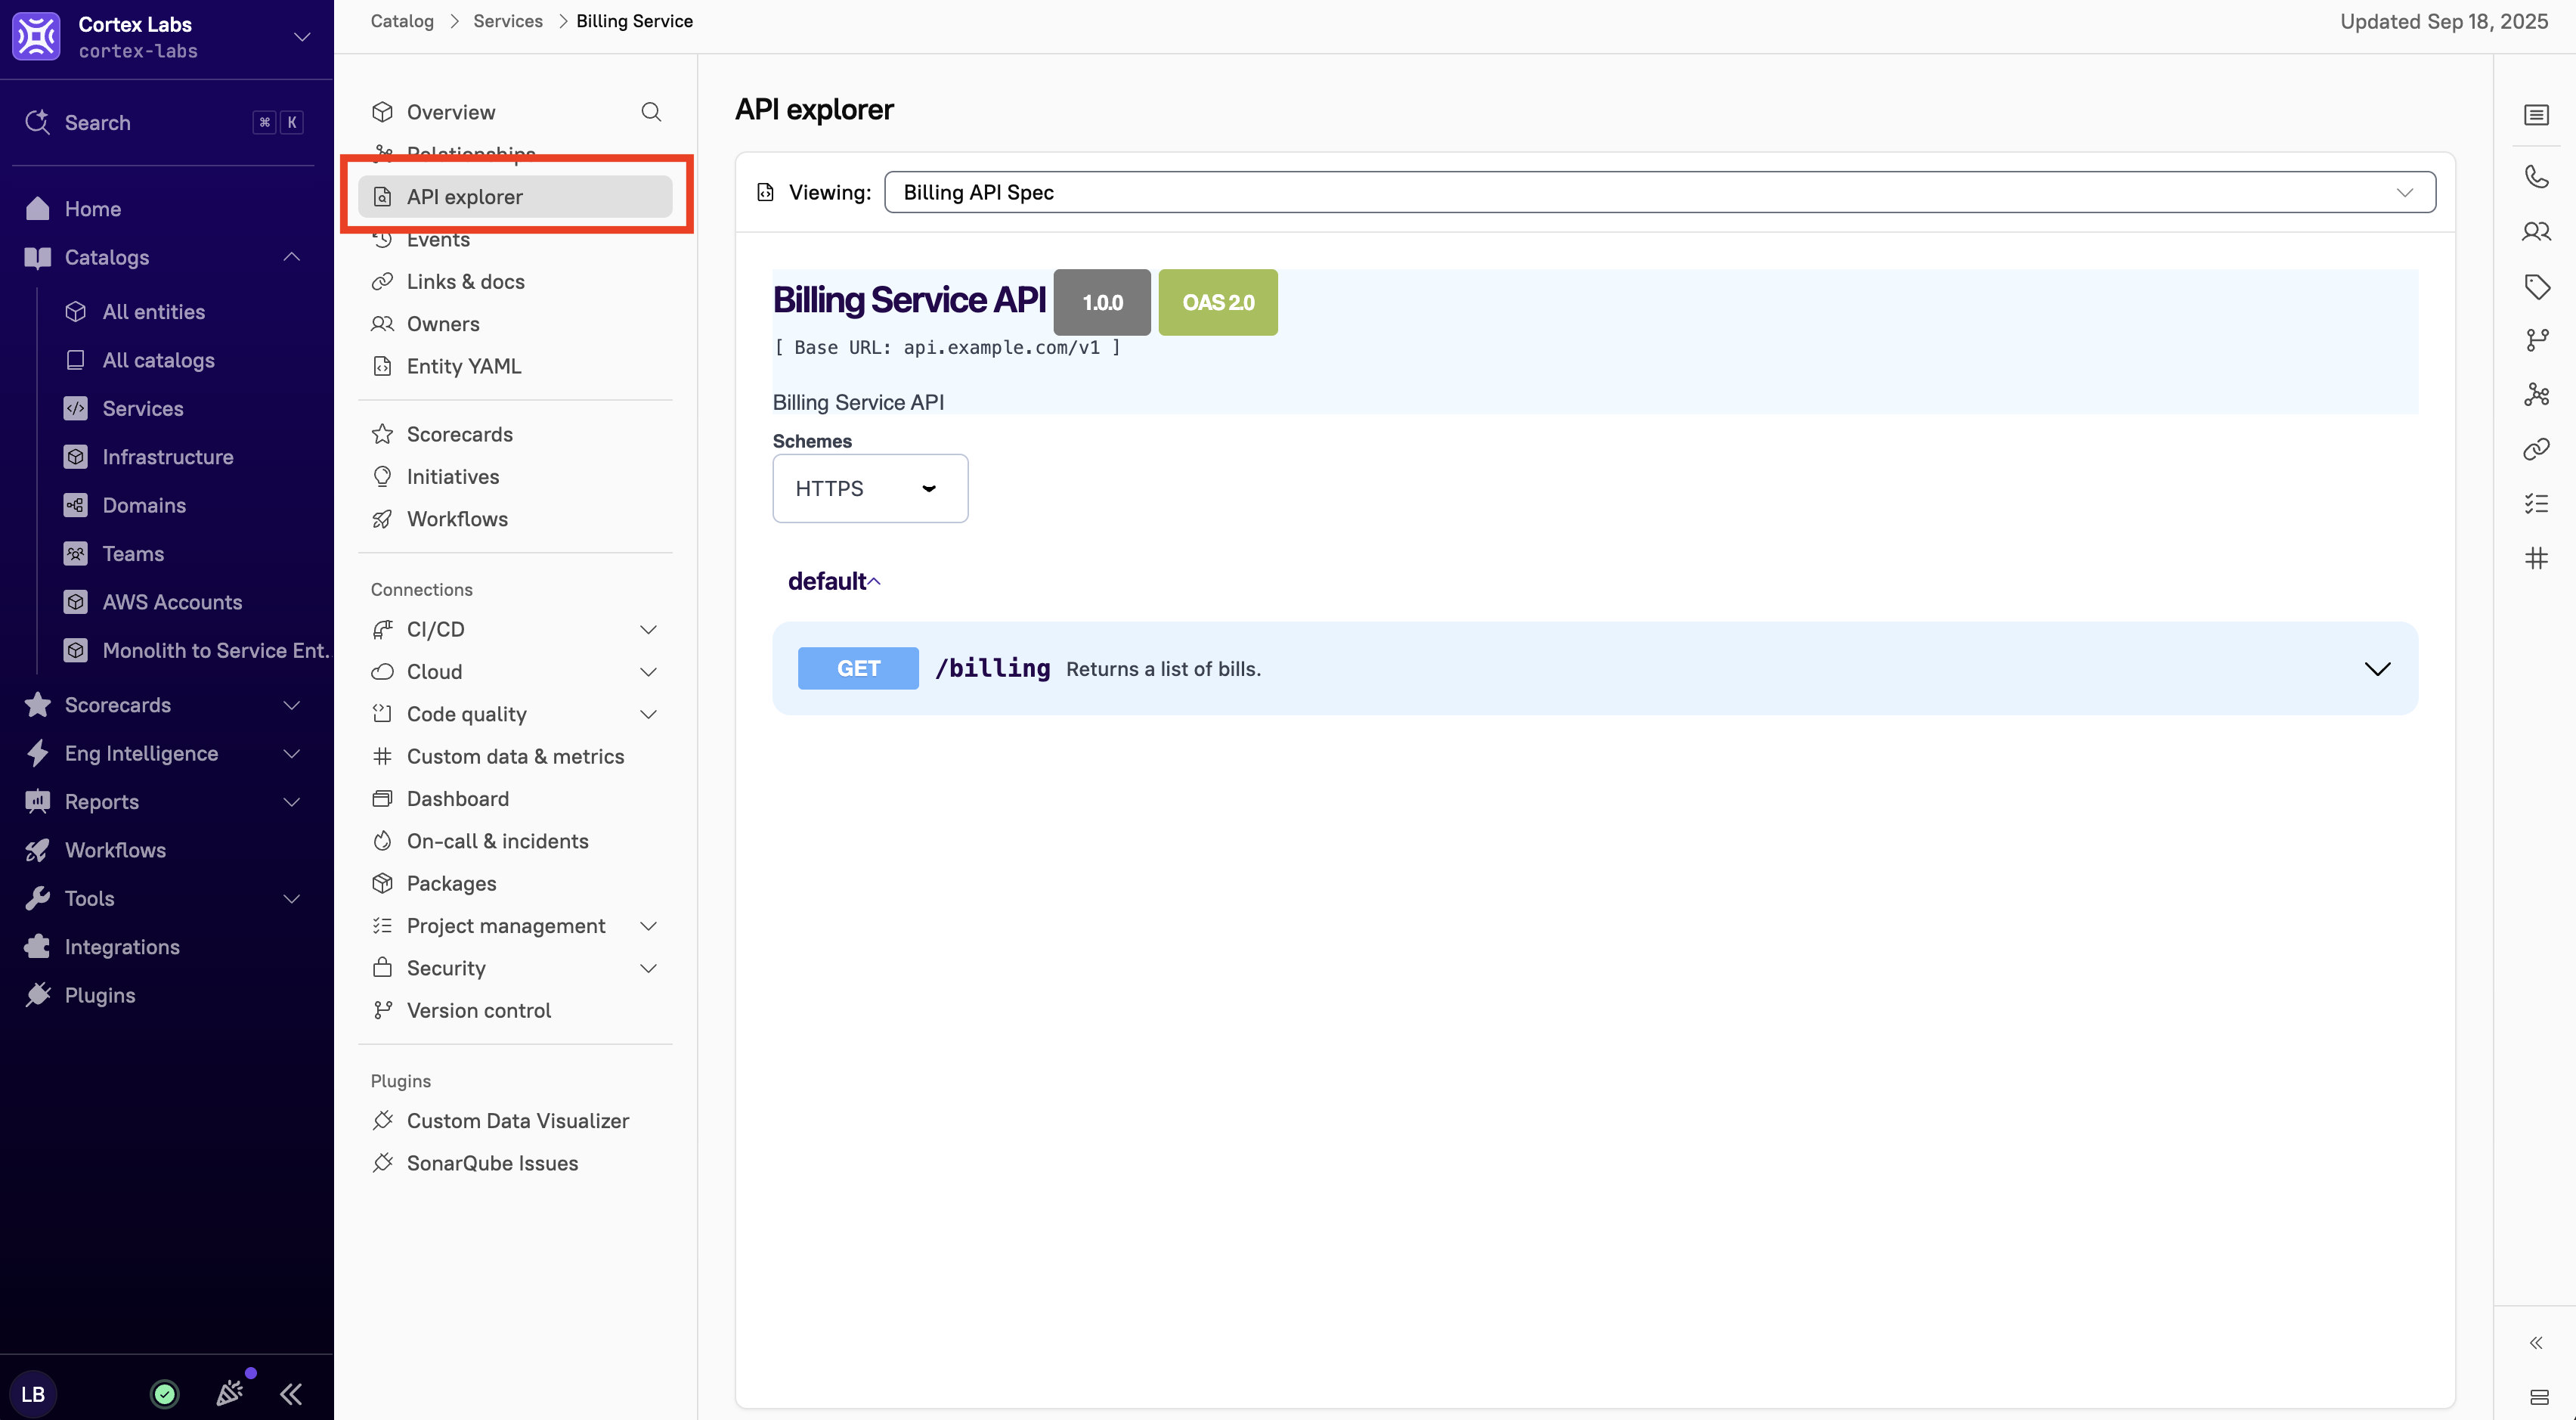Open the Entity YAML tab

pos(464,365)
